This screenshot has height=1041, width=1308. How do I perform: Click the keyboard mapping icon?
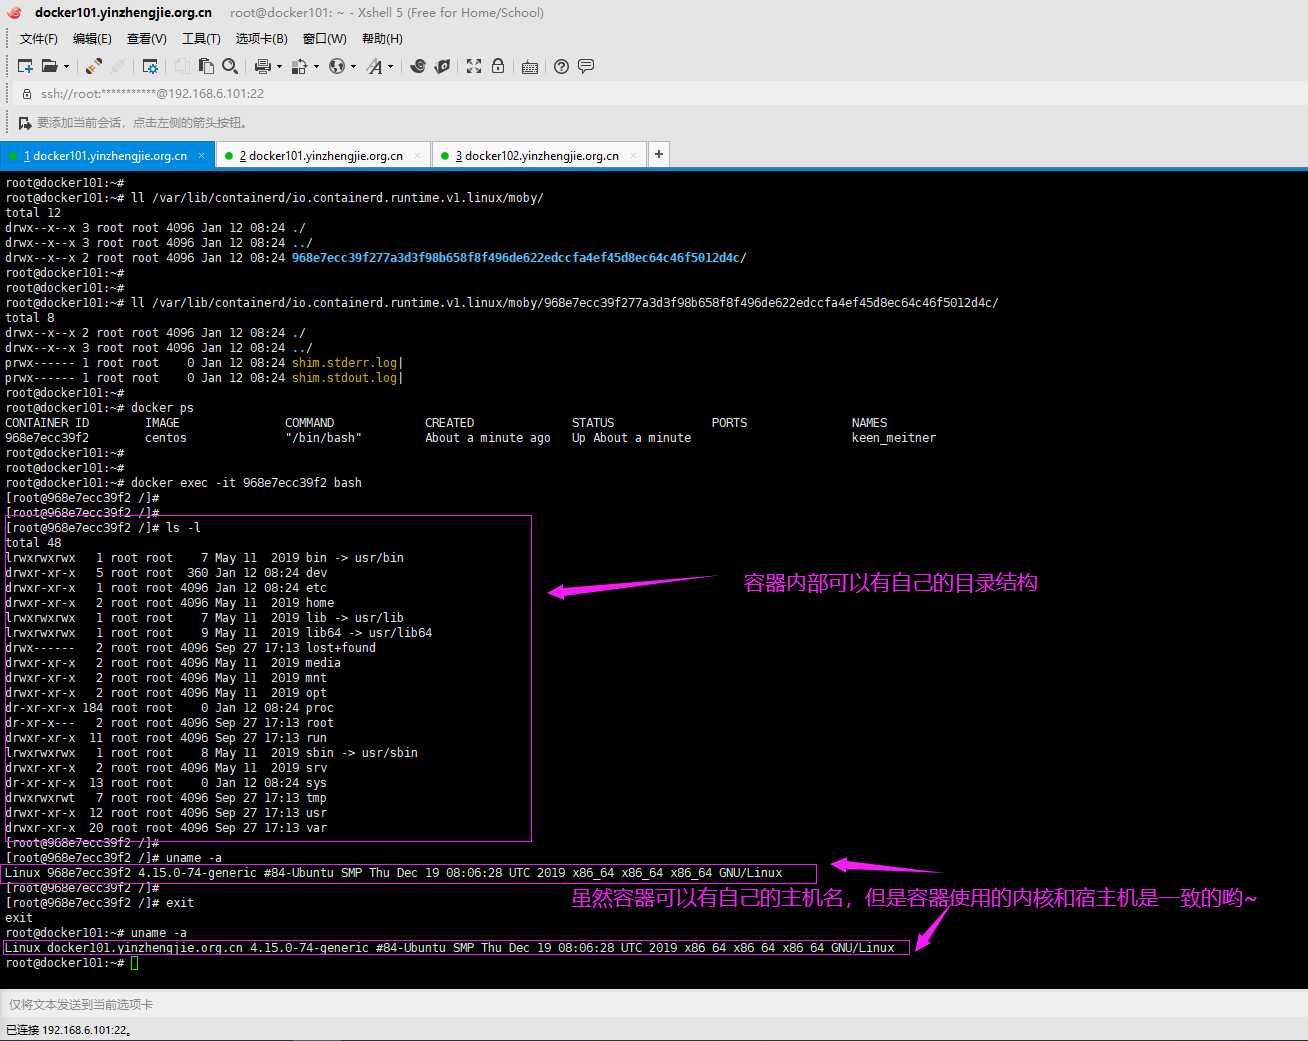click(530, 66)
